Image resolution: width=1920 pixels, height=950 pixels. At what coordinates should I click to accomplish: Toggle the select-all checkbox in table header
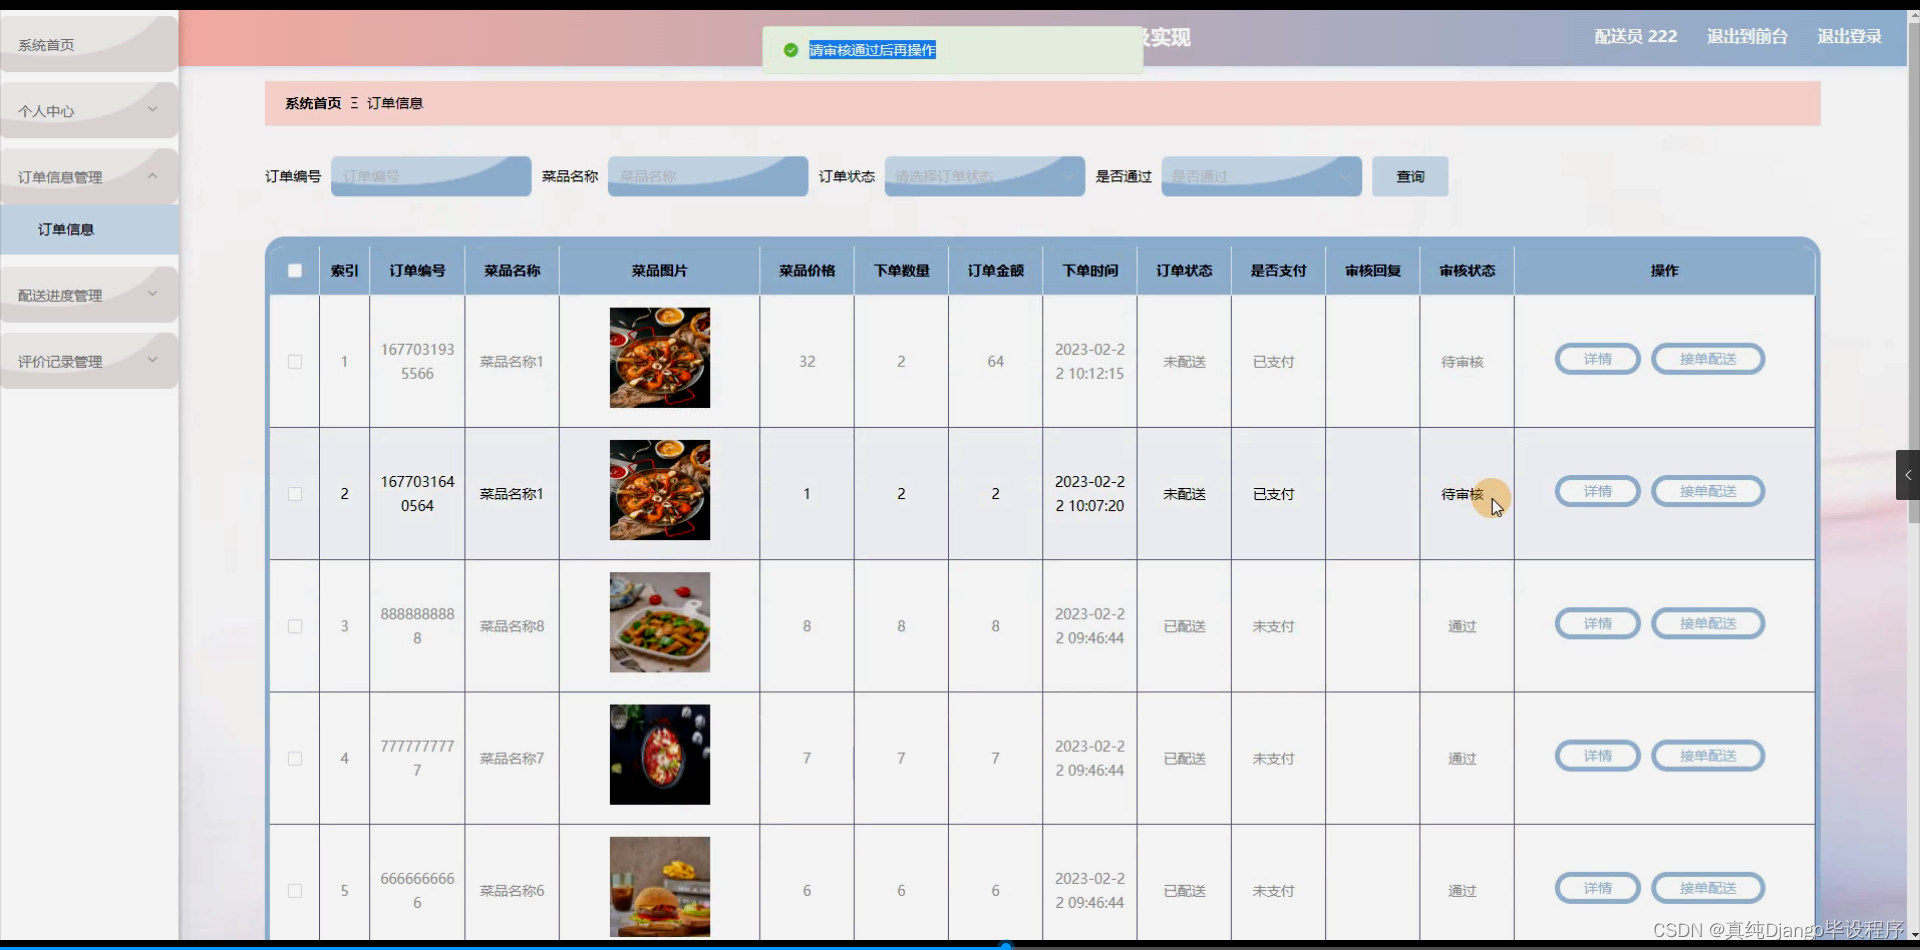pyautogui.click(x=294, y=270)
